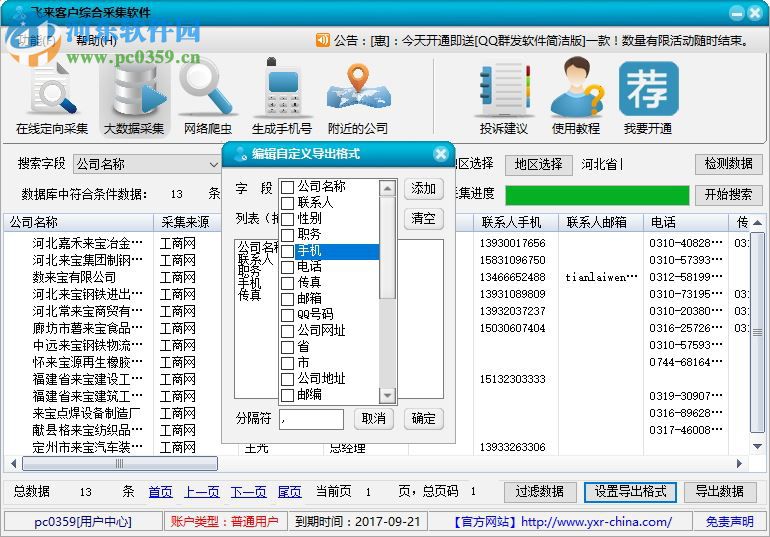Close the 编辑自定义导出格式 dialog
770x537 pixels.
(x=442, y=154)
